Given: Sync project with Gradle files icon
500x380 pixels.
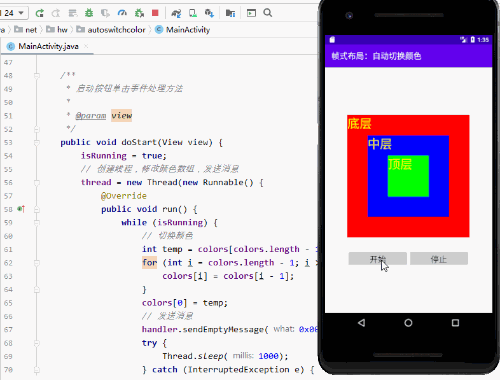Looking at the screenshot, I should (176, 13).
